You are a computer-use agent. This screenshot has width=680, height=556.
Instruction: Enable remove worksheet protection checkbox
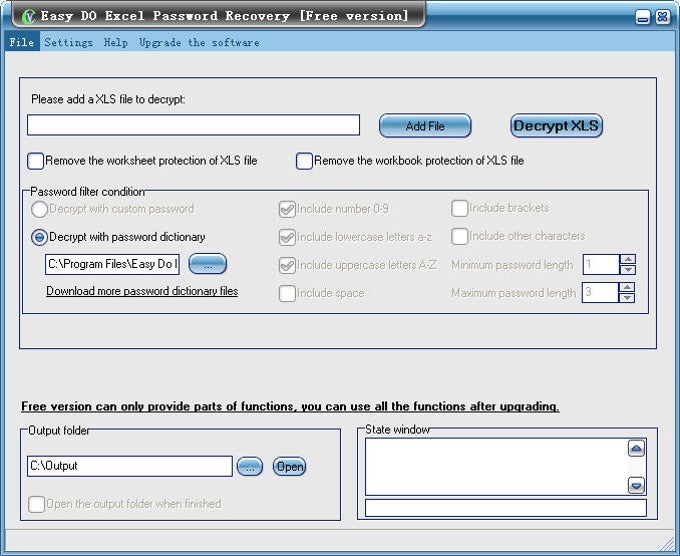pyautogui.click(x=36, y=160)
